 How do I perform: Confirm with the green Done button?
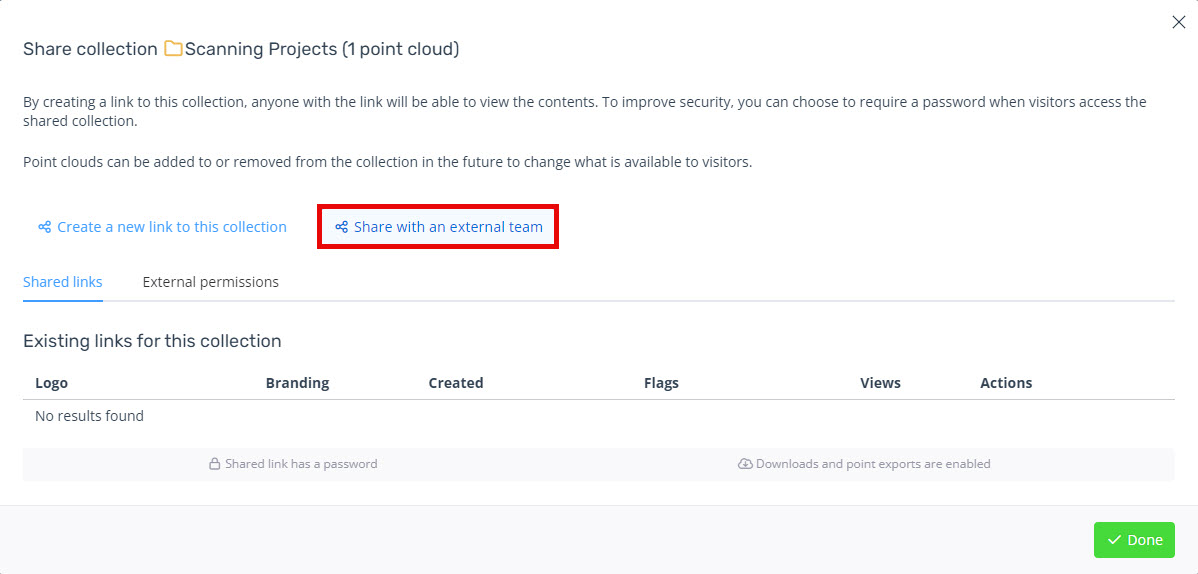pyautogui.click(x=1134, y=540)
